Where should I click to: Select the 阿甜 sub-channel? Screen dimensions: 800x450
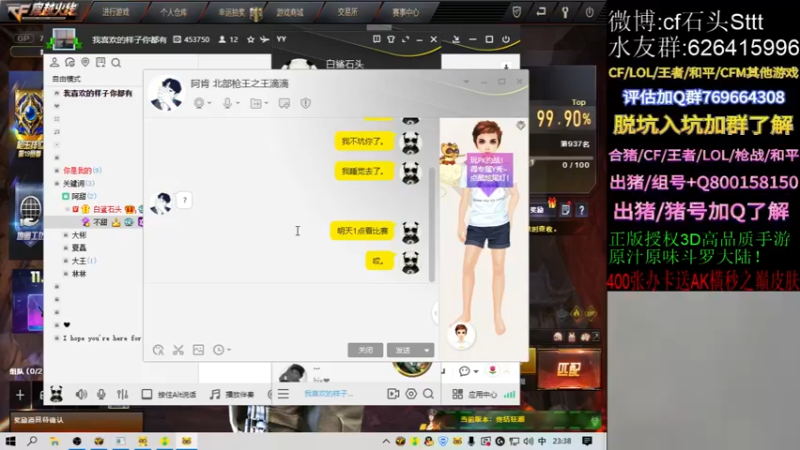(79, 196)
